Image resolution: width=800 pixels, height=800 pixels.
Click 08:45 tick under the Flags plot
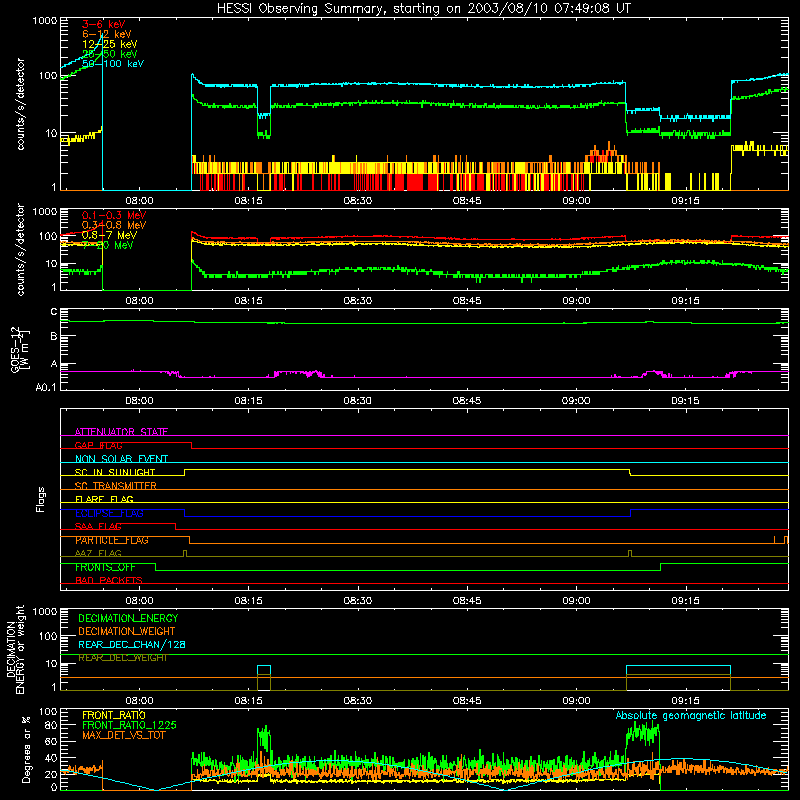(x=467, y=601)
